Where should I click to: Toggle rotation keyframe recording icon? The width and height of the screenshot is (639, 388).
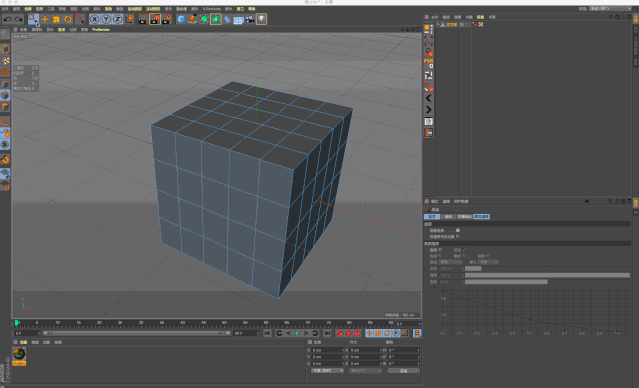pyautogui.click(x=387, y=333)
